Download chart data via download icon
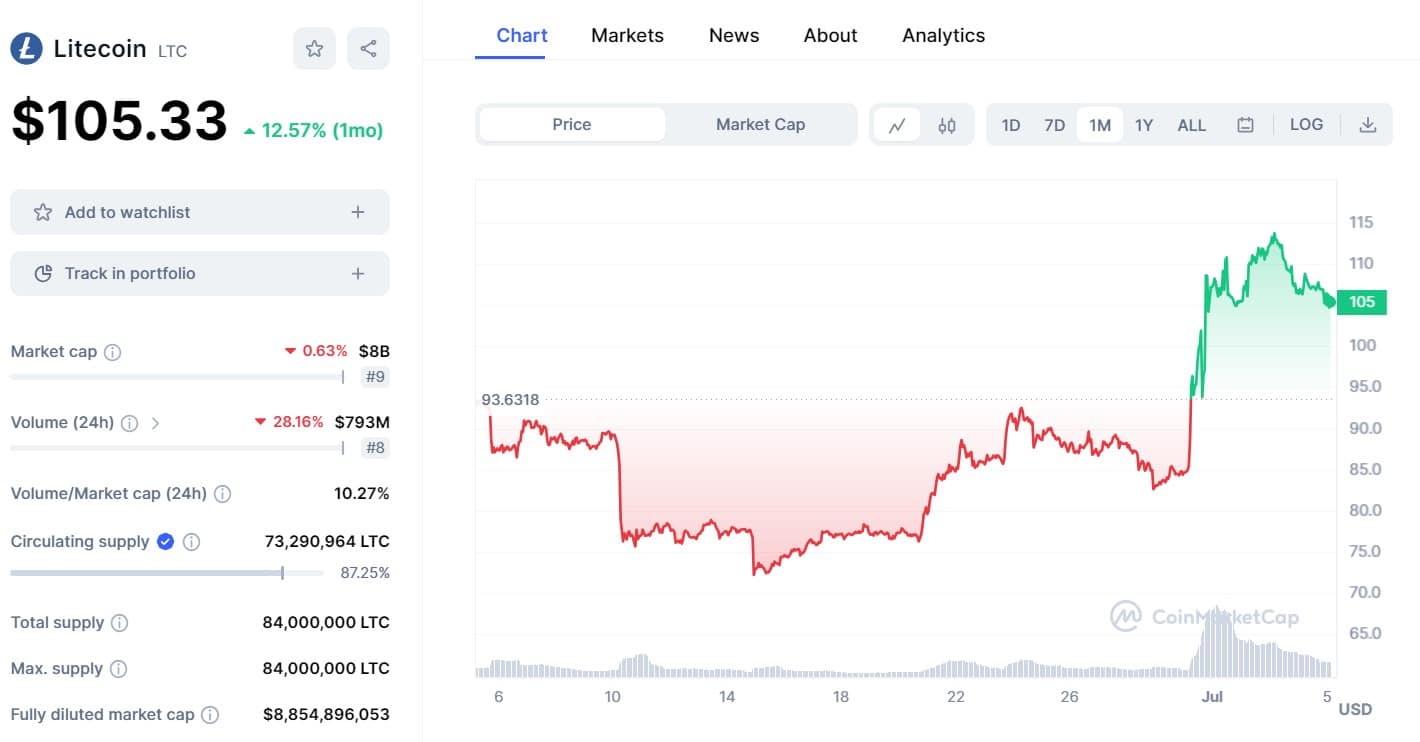1420x742 pixels. 1368,125
